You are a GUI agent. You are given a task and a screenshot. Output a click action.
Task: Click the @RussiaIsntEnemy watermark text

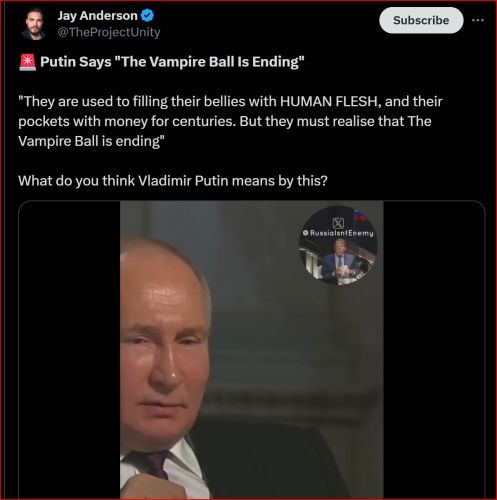(x=338, y=233)
